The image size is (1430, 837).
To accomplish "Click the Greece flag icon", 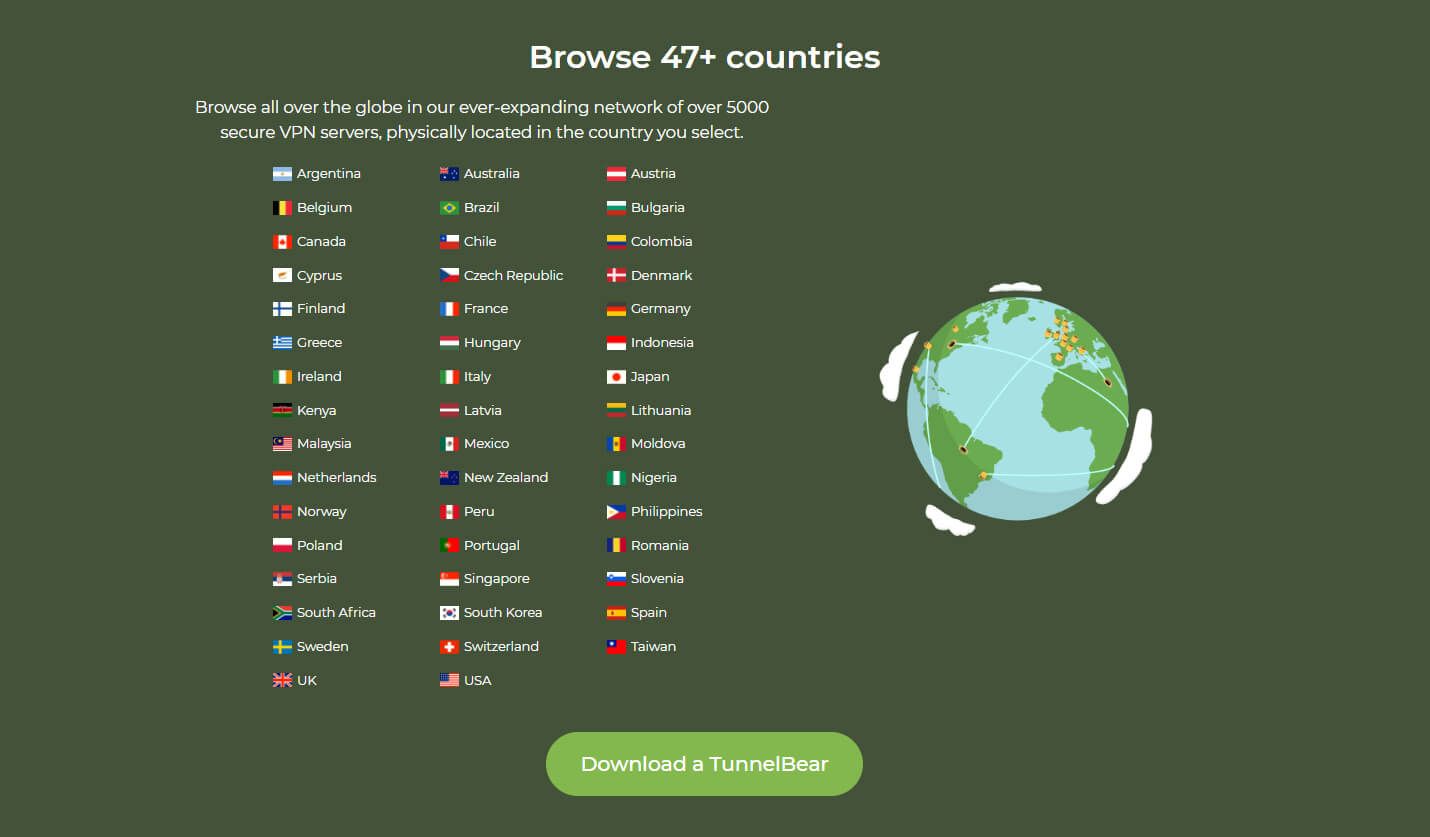I will pyautogui.click(x=282, y=343).
